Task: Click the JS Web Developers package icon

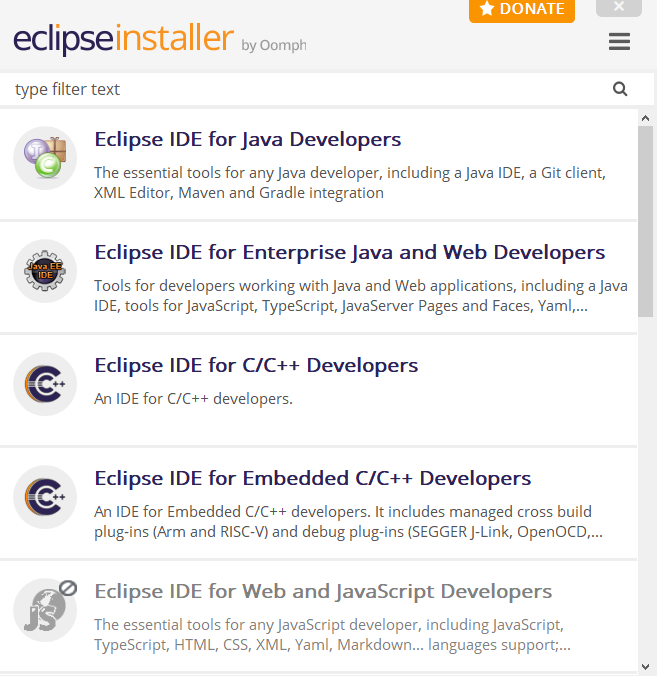Action: 45,610
